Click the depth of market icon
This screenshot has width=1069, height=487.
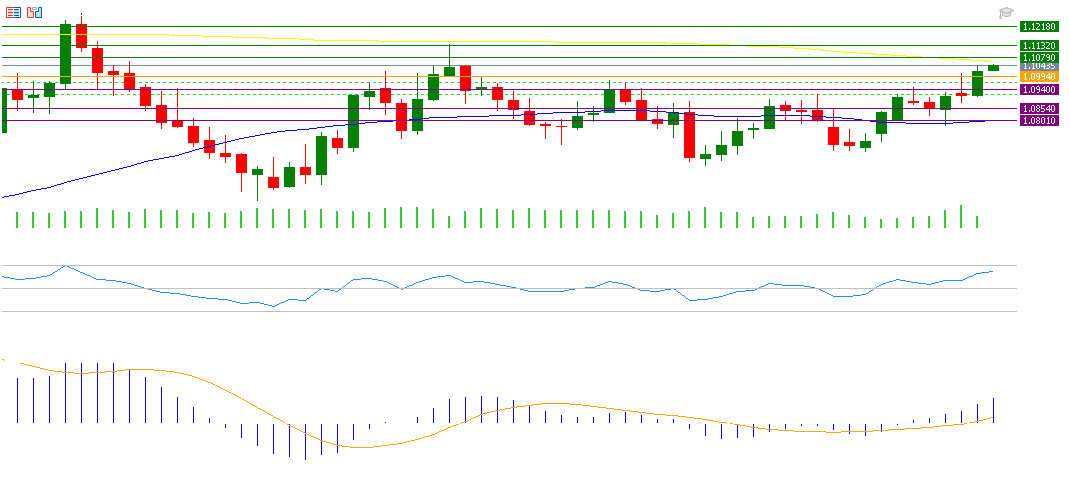point(35,12)
